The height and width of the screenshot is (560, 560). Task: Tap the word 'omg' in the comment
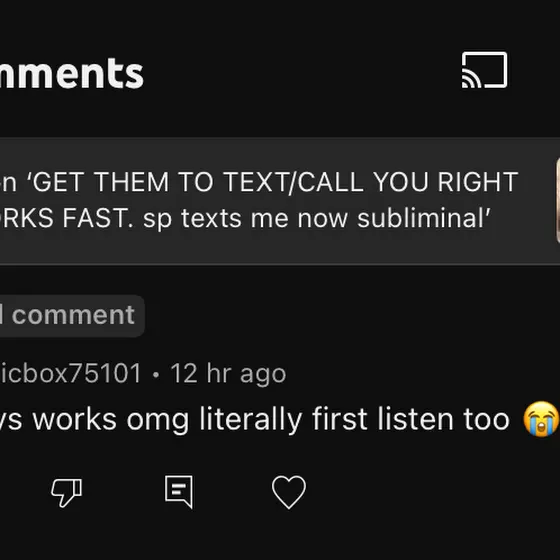(158, 421)
